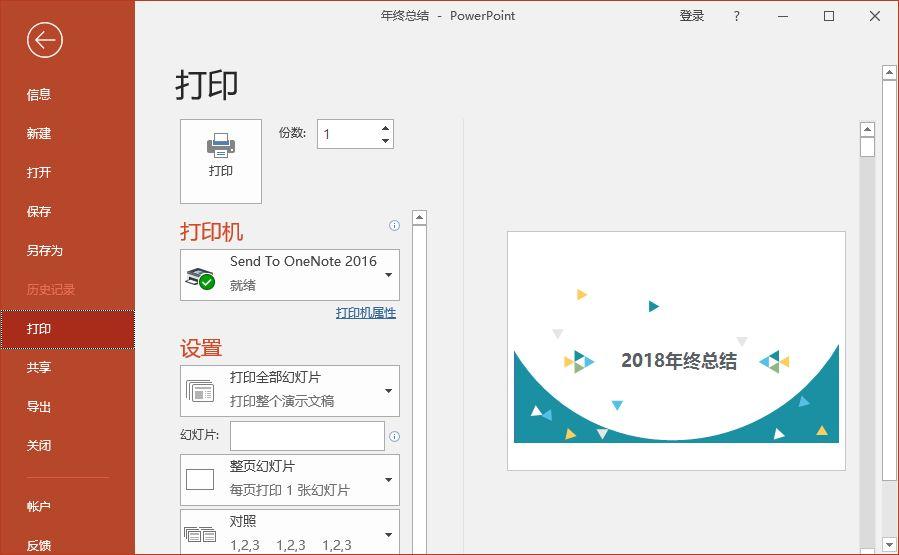Minimize the PowerPoint window

click(783, 16)
